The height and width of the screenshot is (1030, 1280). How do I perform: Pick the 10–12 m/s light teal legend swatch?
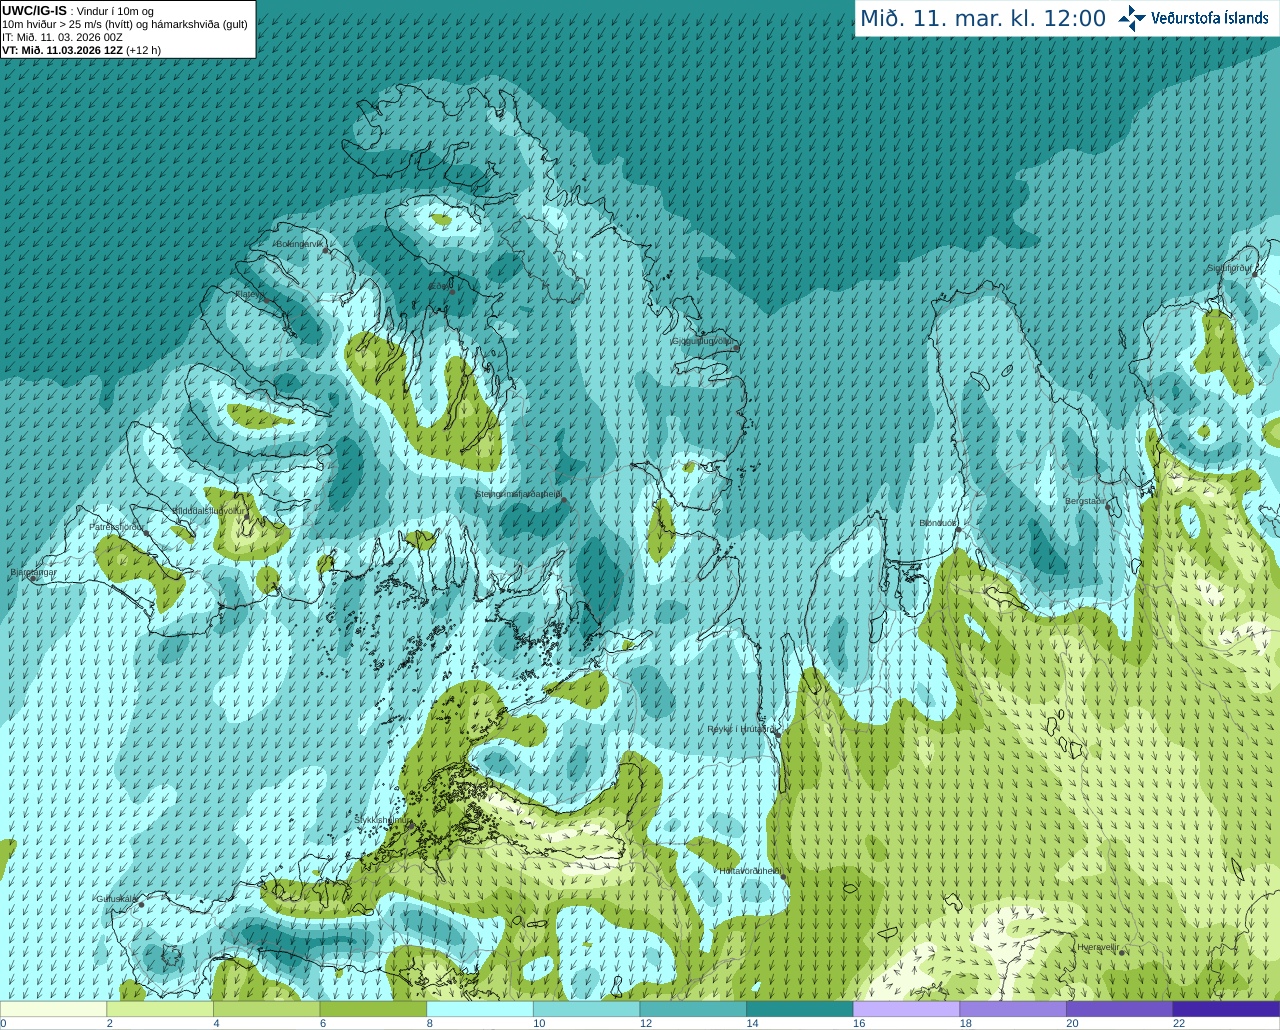586,1009
